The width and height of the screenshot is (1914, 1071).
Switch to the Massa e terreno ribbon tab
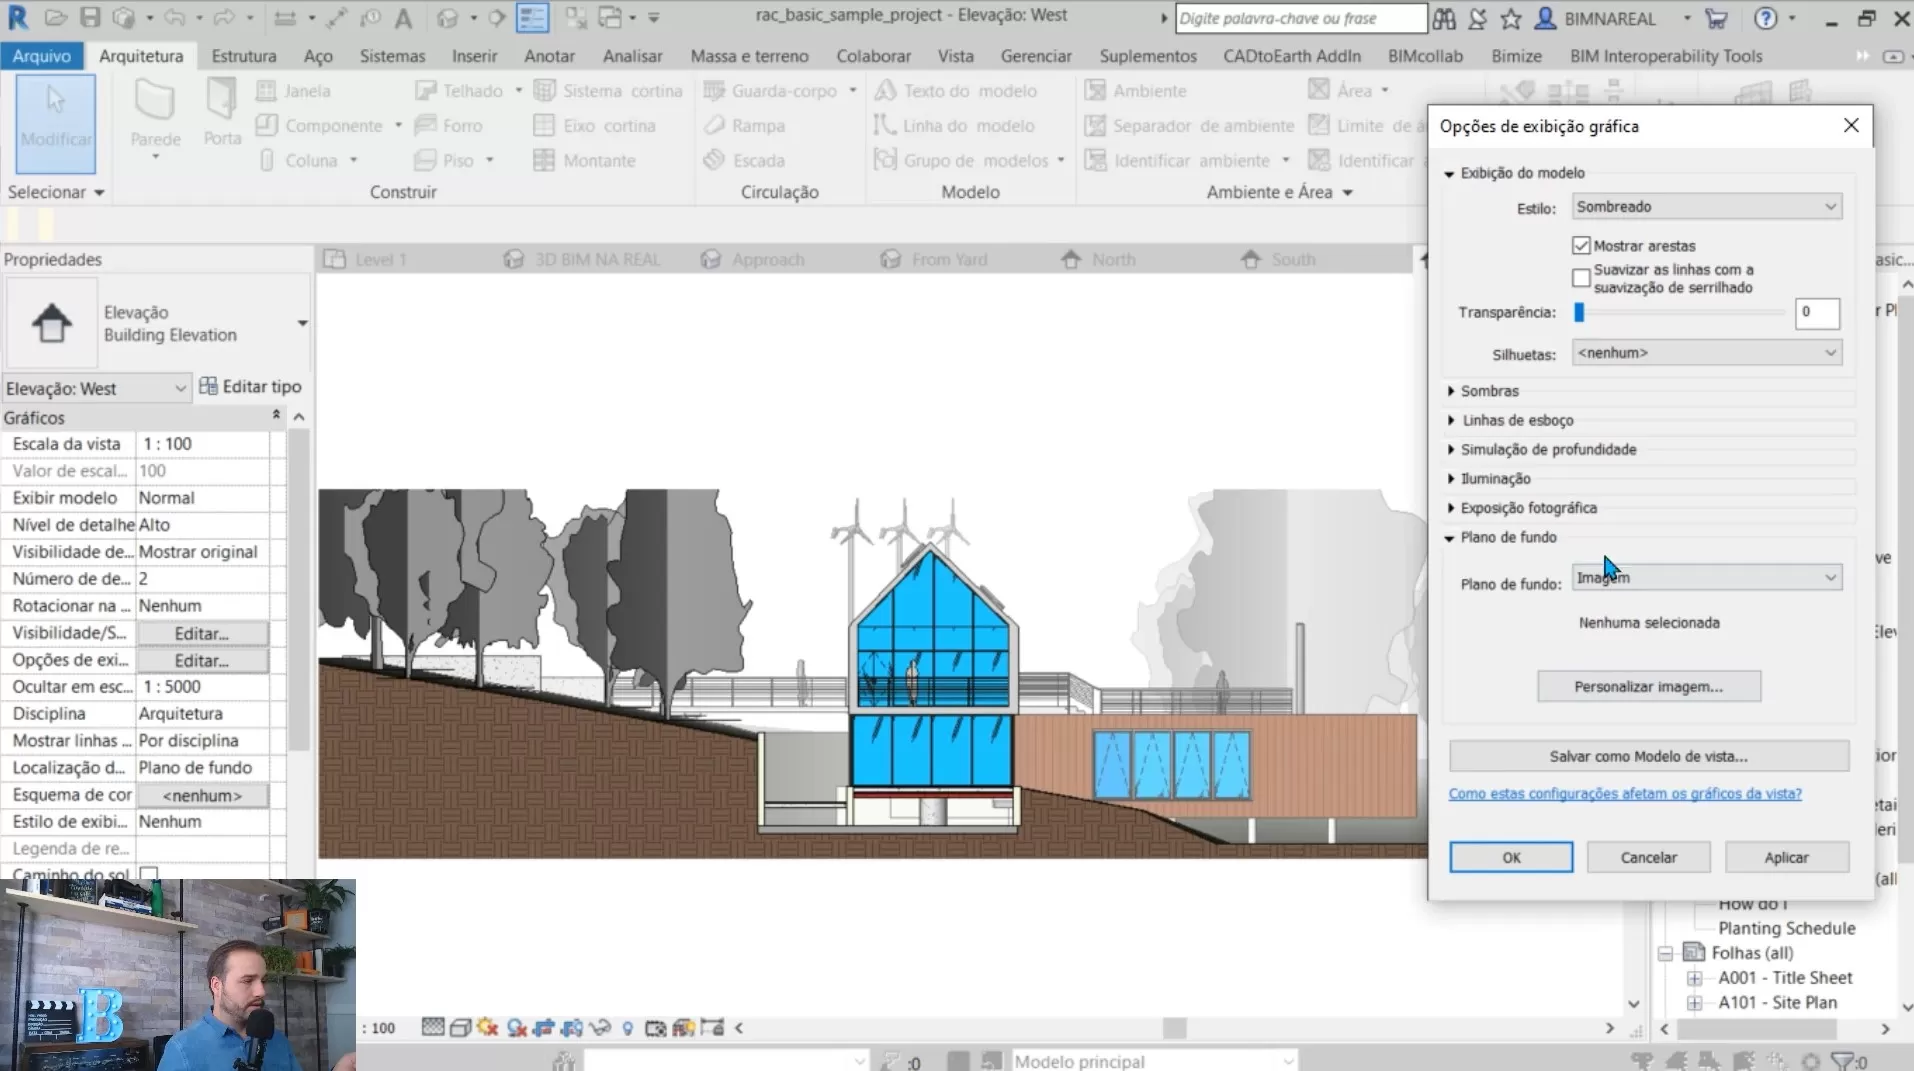click(749, 56)
